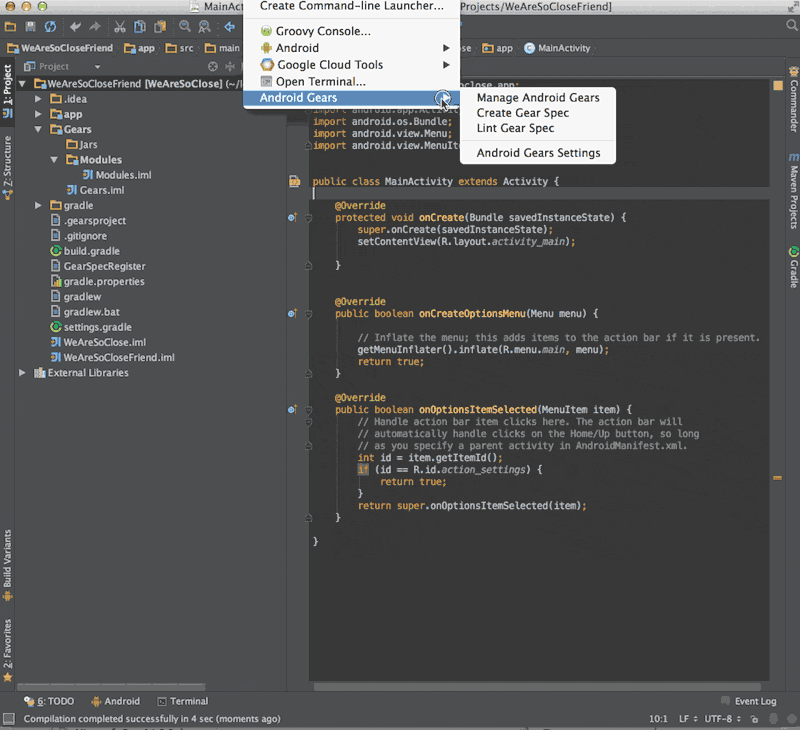Undo with the left arrow icon

click(x=75, y=27)
